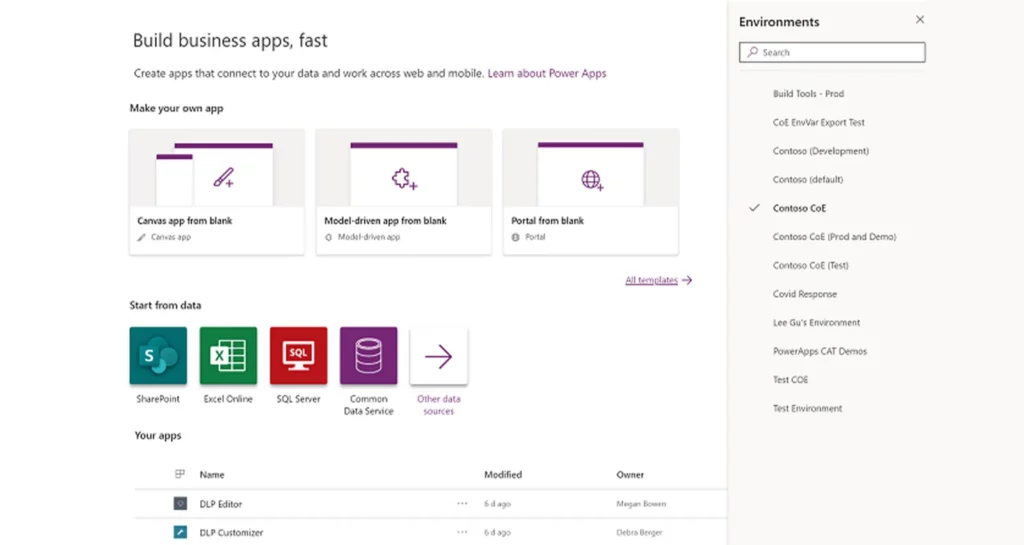Click owner Debra Berger in apps list
Viewport: 1024px width, 545px height.
point(639,533)
